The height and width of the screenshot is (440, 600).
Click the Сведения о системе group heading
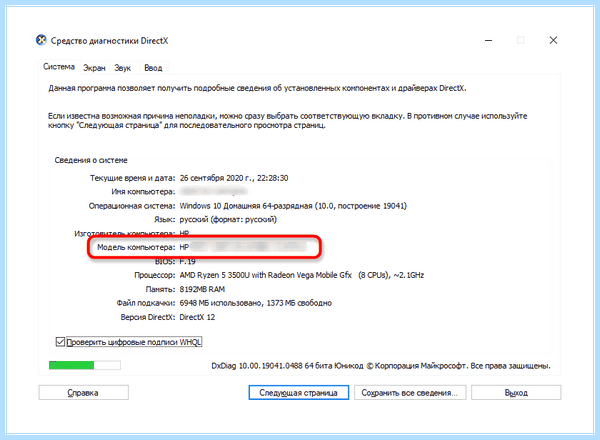[91, 160]
